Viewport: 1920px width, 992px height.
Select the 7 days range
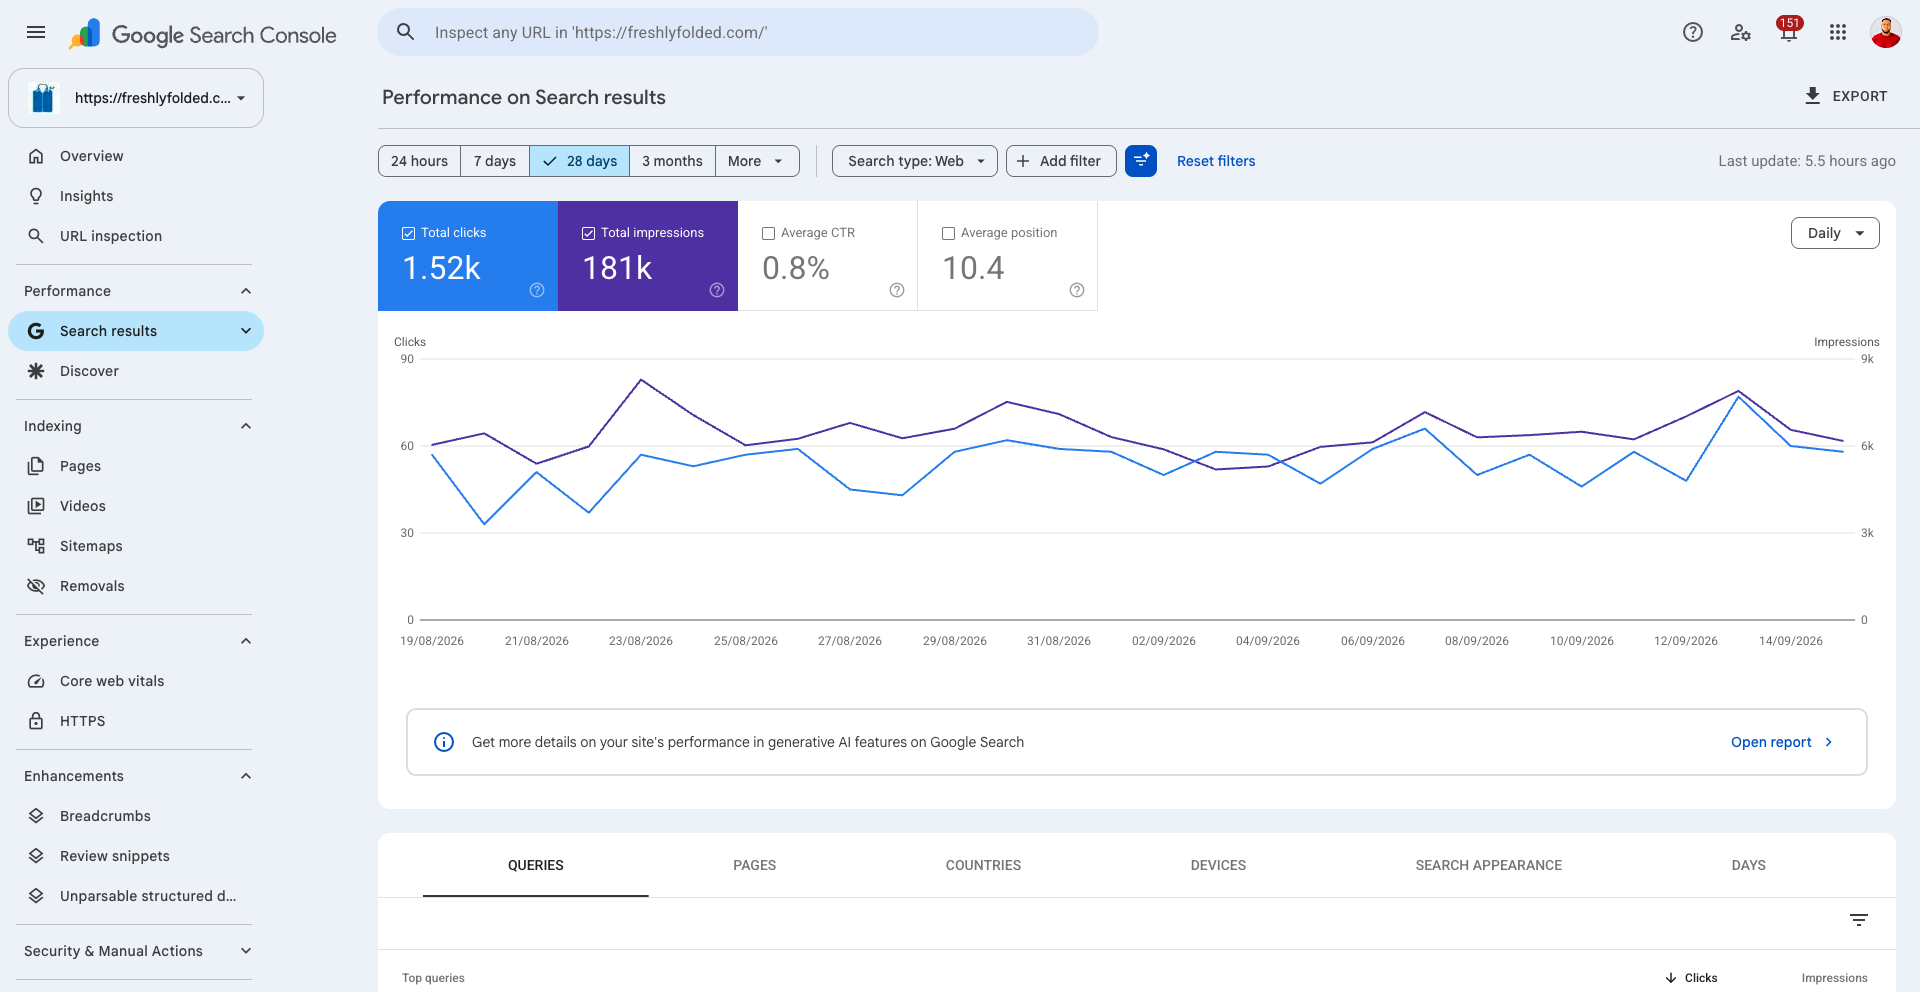pos(495,161)
